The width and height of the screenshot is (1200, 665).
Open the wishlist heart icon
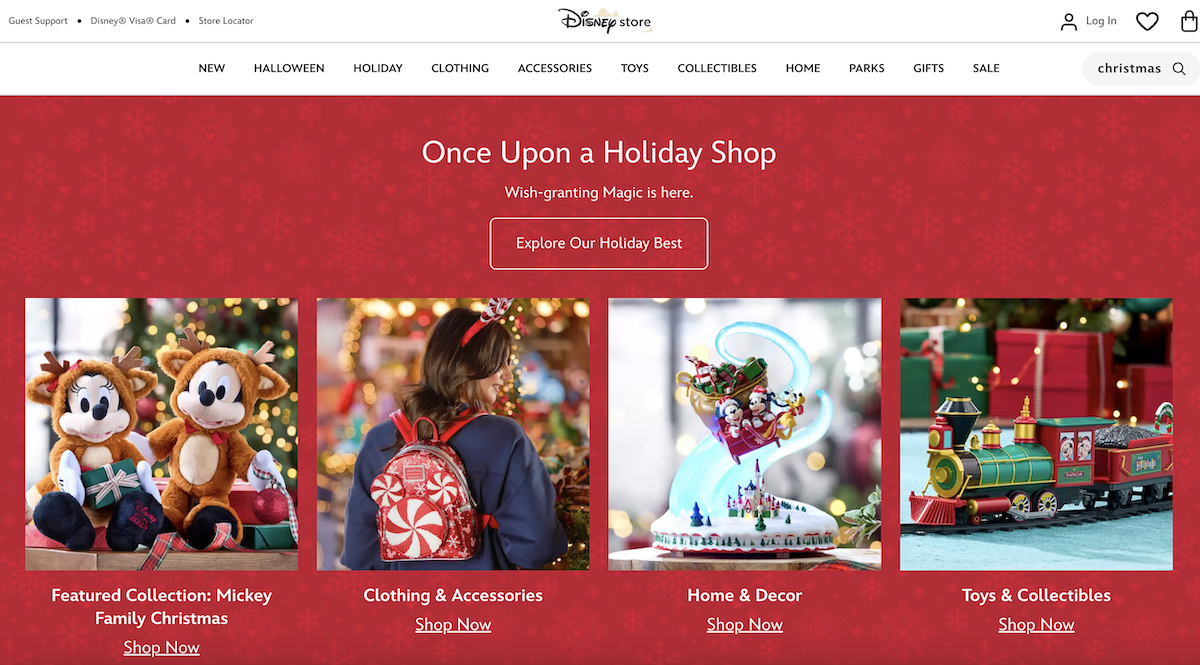pyautogui.click(x=1147, y=21)
